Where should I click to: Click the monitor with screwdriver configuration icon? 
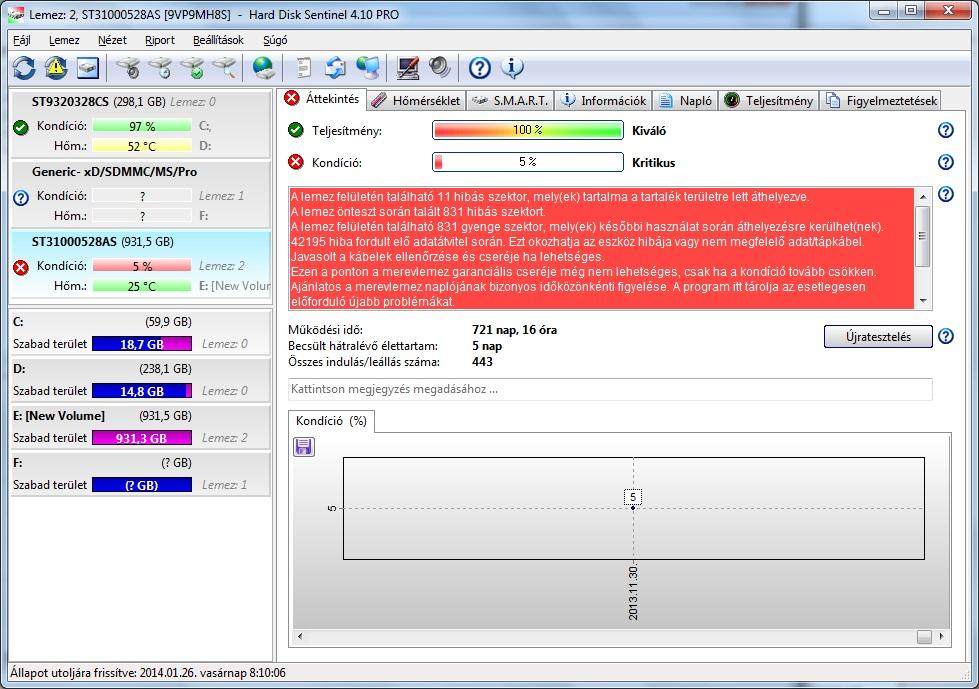coord(407,67)
